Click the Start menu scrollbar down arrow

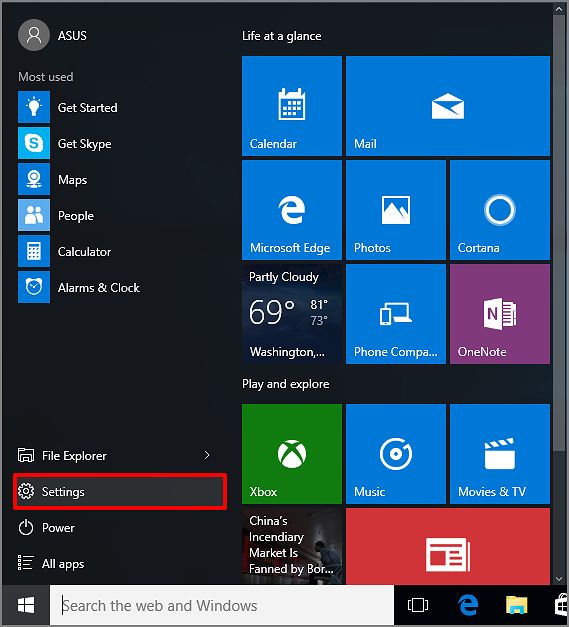point(559,579)
